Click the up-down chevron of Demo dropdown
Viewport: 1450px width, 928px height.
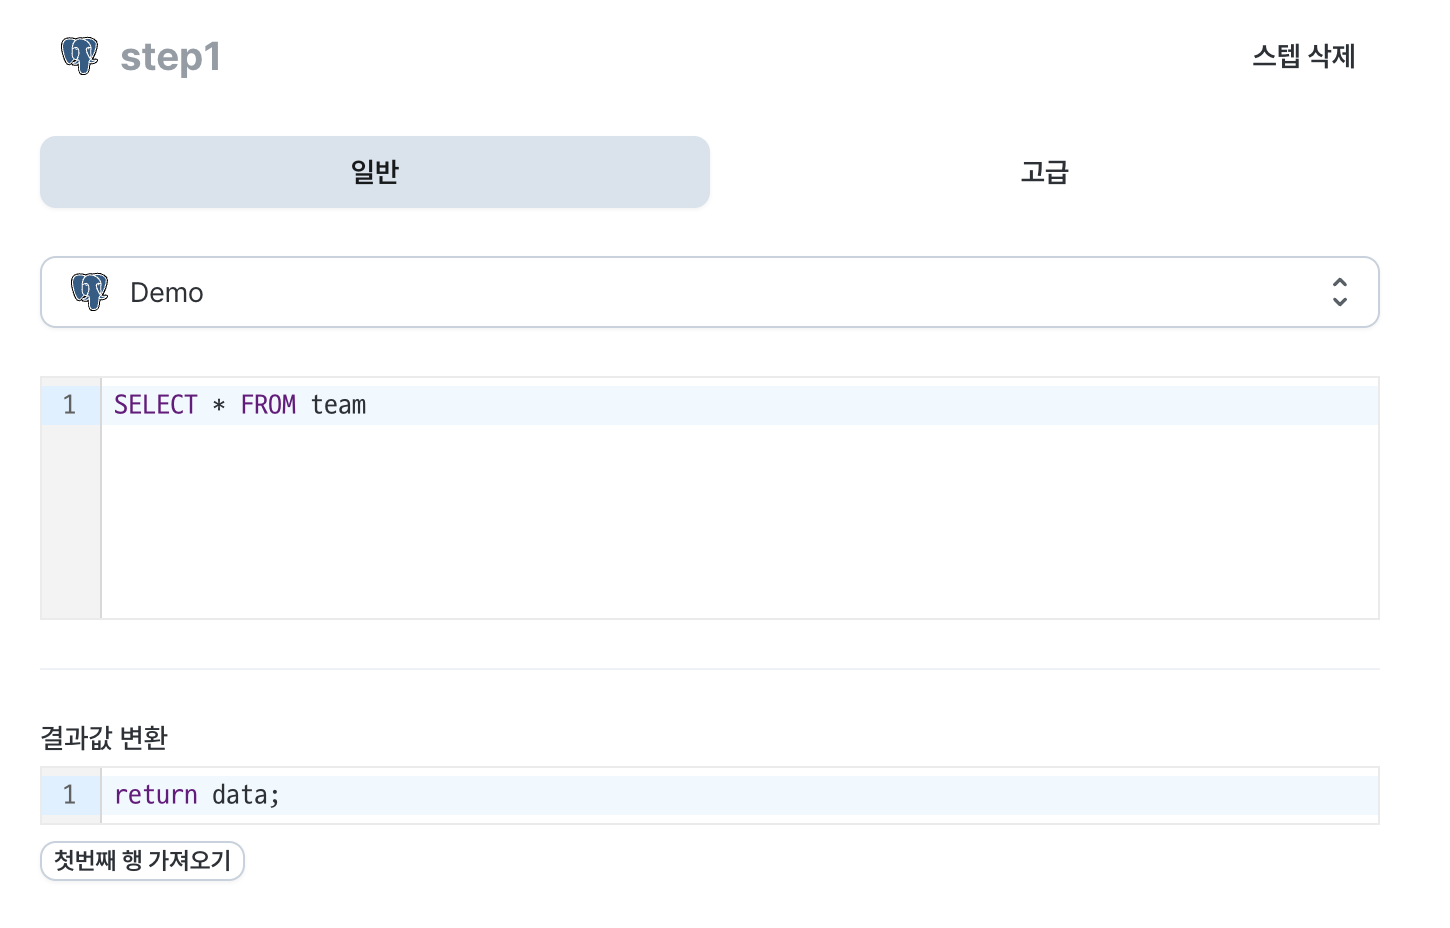[x=1340, y=292]
